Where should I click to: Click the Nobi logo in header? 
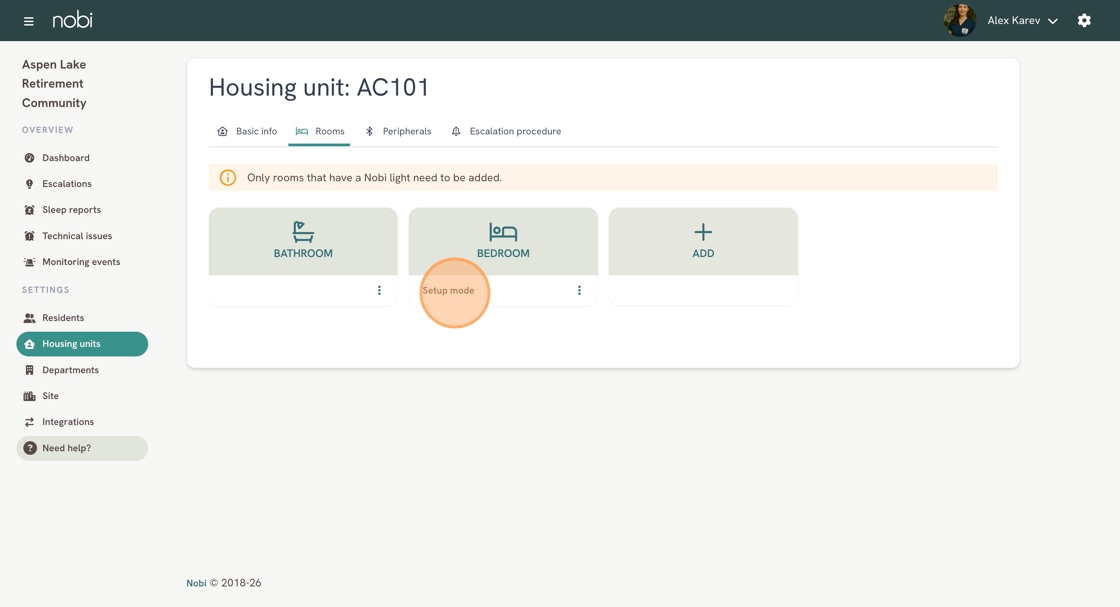[72, 20]
